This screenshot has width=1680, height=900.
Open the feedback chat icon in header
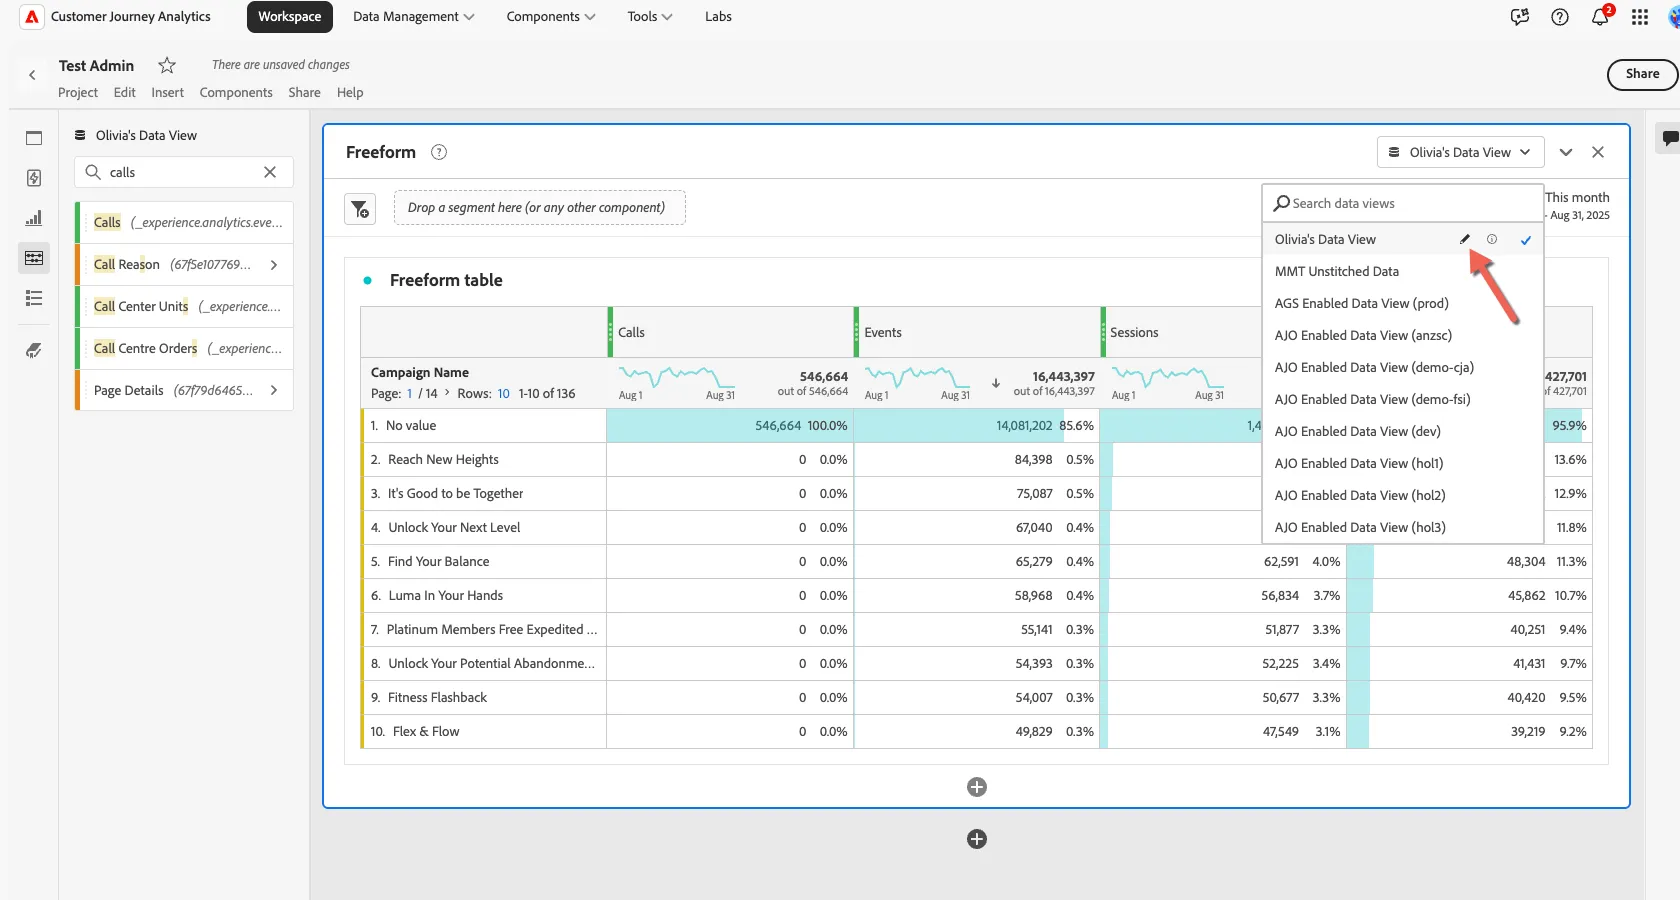1520,17
